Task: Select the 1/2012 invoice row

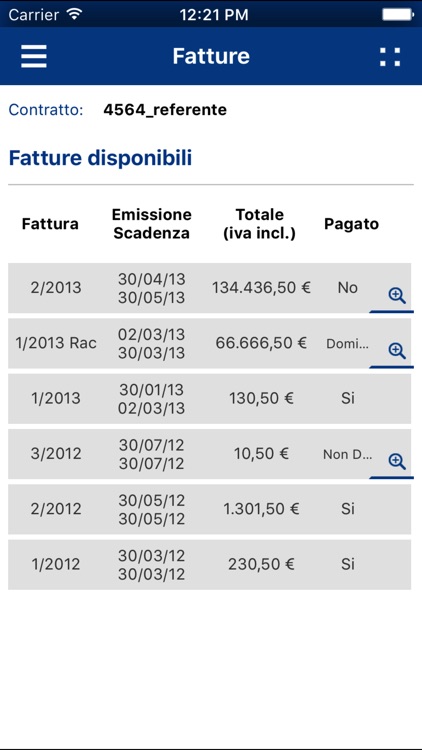Action: pyautogui.click(x=209, y=564)
